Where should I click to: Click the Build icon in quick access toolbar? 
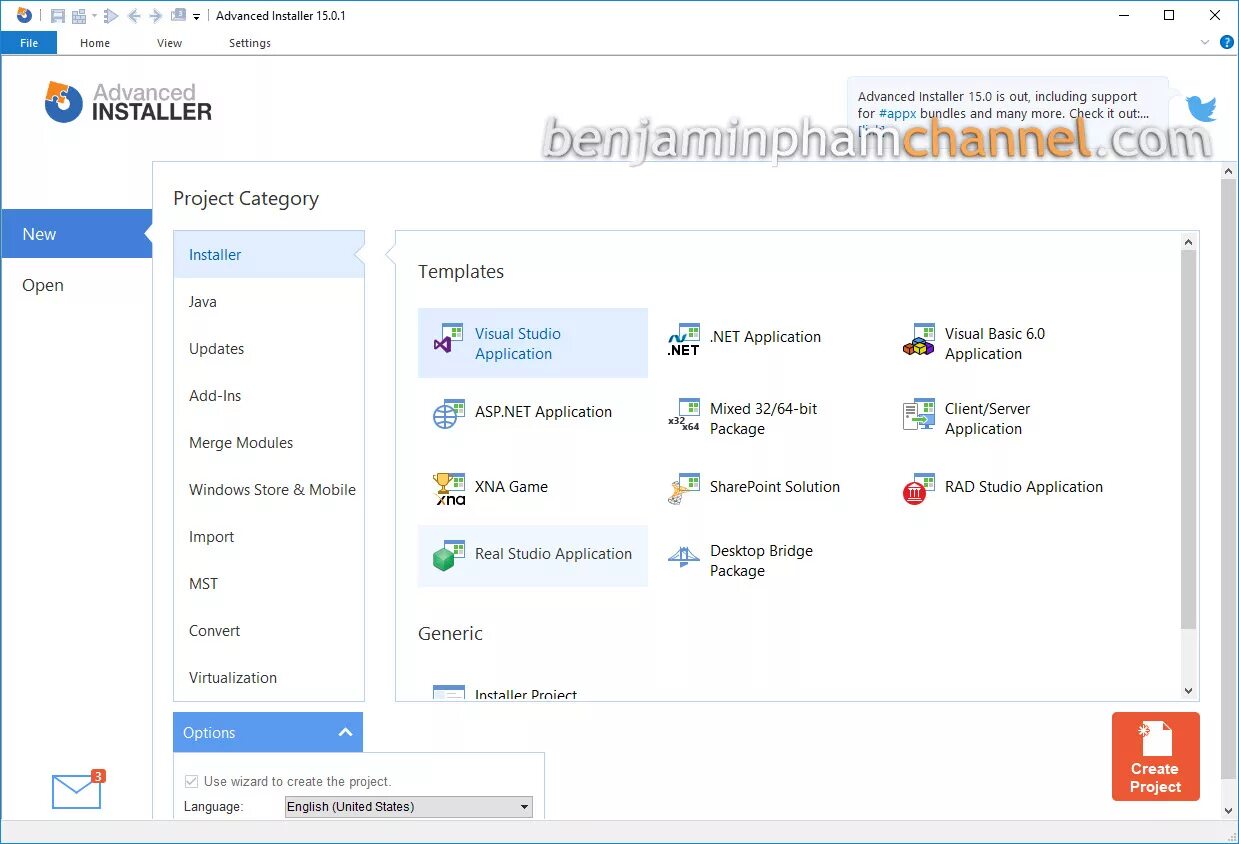(x=78, y=16)
